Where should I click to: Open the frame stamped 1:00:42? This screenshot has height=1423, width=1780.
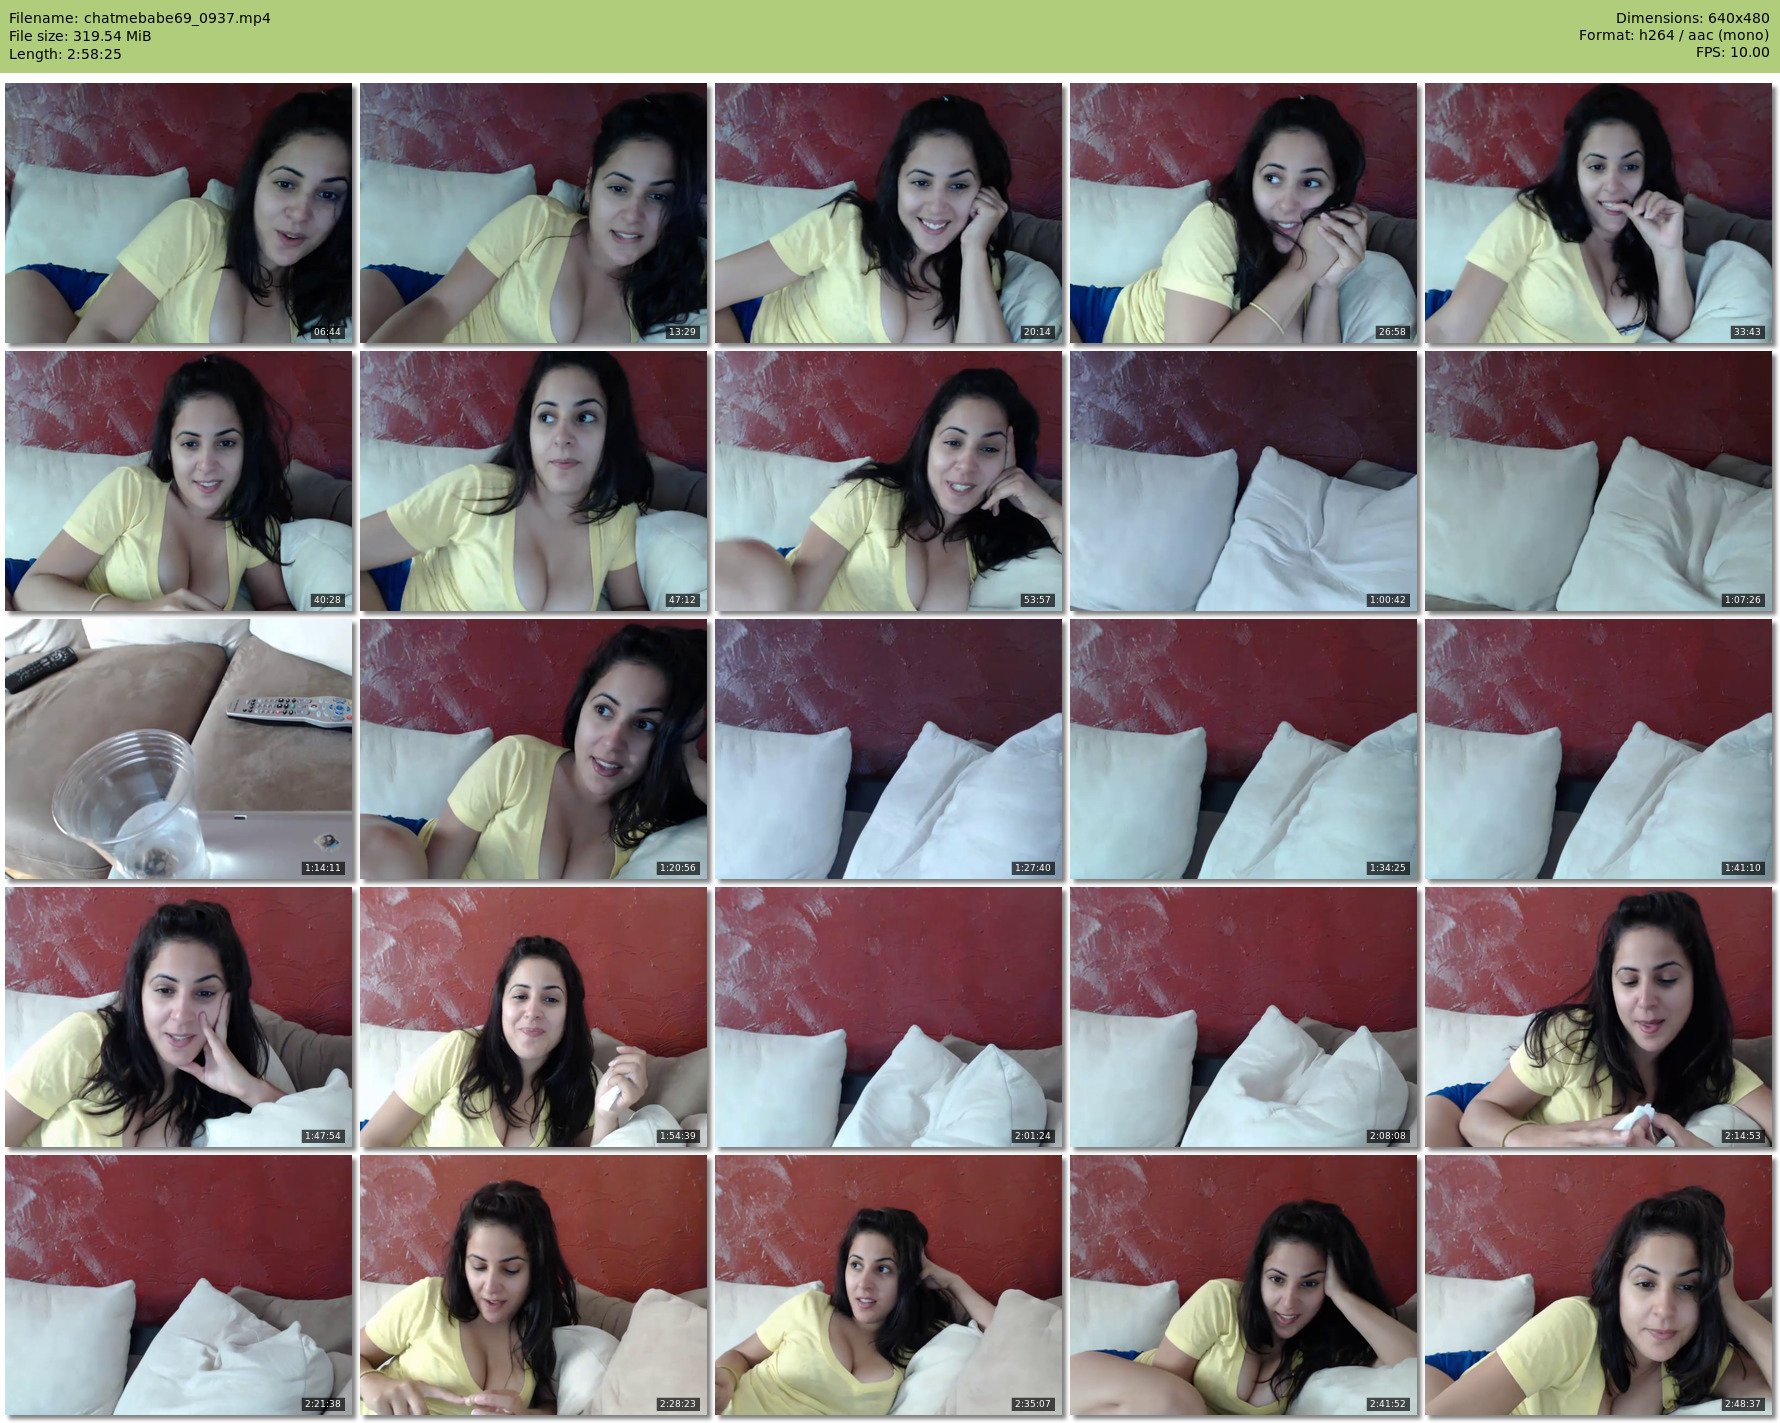(1243, 481)
